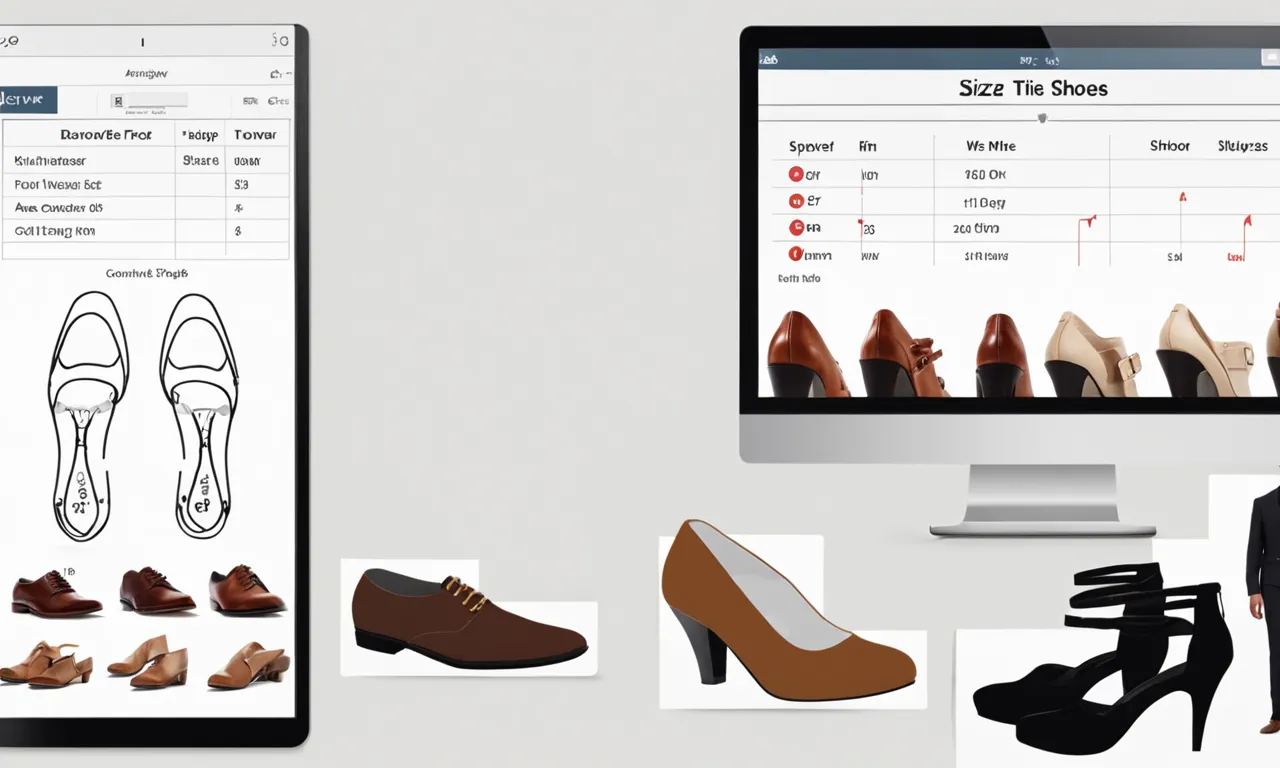Expand the gray arrow under the Size Tie Shoes heading
This screenshot has height=768, width=1280.
pyautogui.click(x=1042, y=118)
